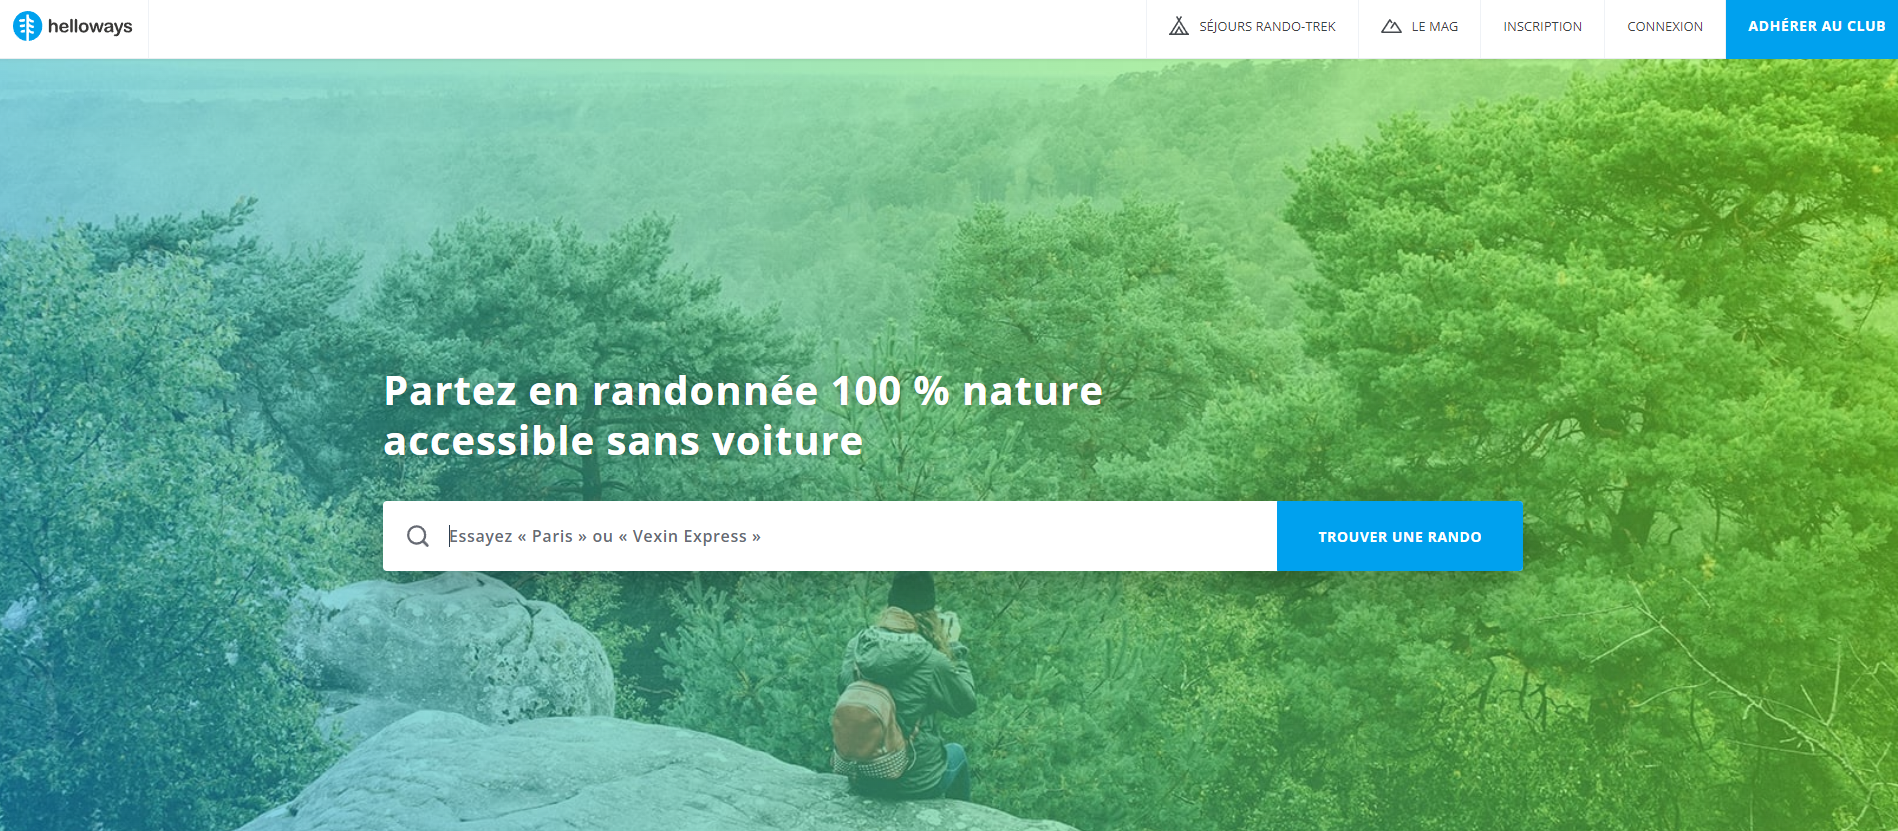Click the tent icon for Séjours Rando-Trek
Viewport: 1898px width, 831px height.
click(x=1179, y=26)
